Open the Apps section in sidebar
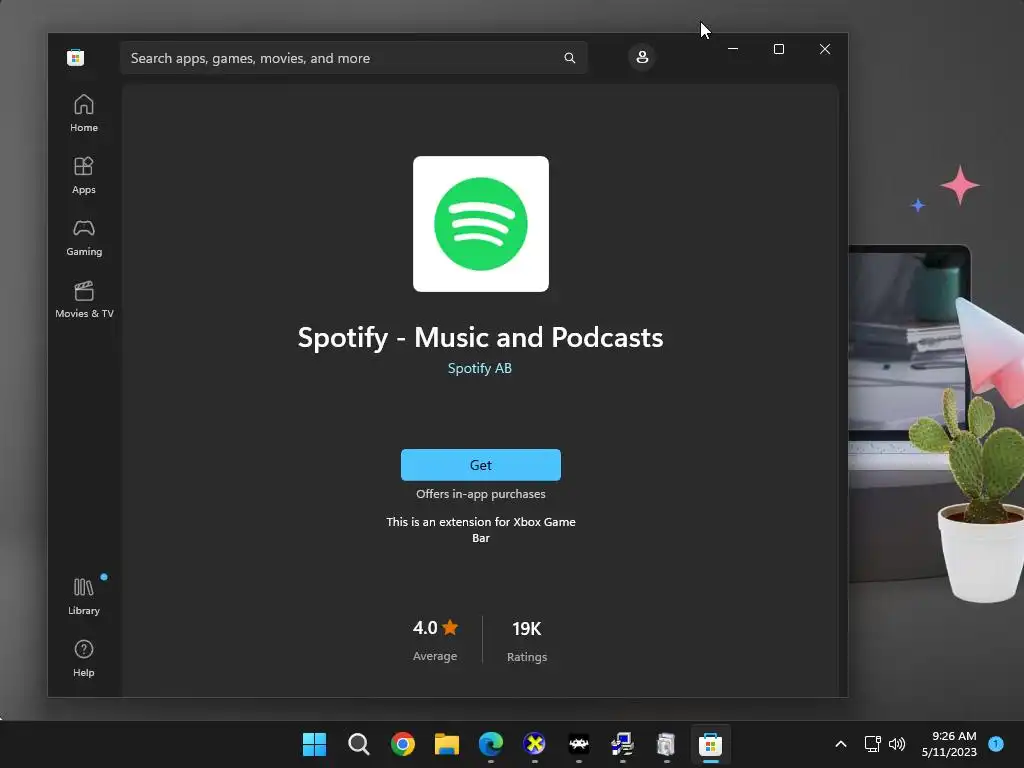This screenshot has width=1024, height=768. (84, 176)
